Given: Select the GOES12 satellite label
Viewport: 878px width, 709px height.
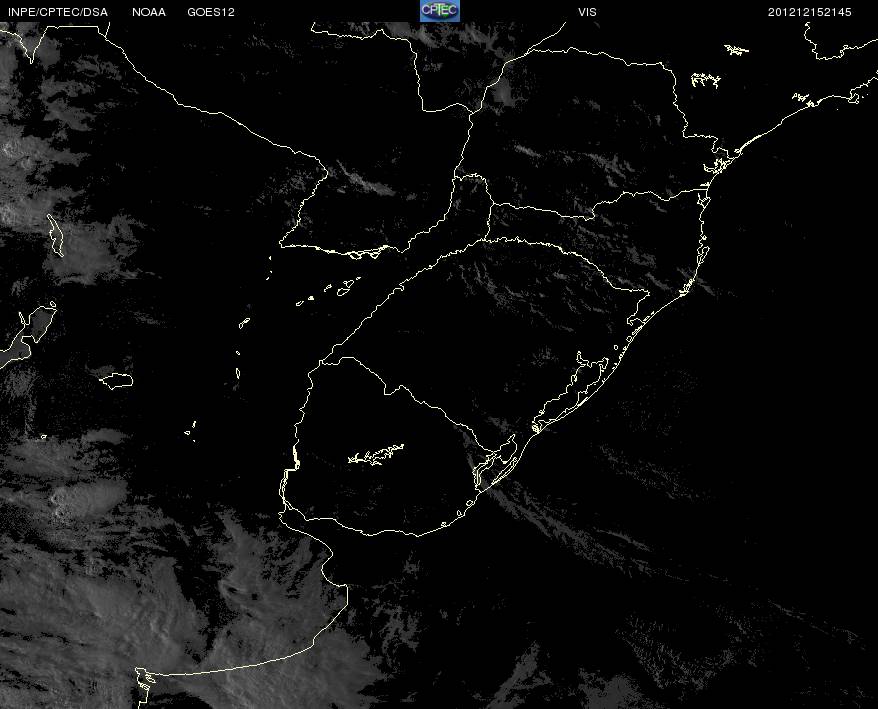Looking at the screenshot, I should tap(211, 12).
